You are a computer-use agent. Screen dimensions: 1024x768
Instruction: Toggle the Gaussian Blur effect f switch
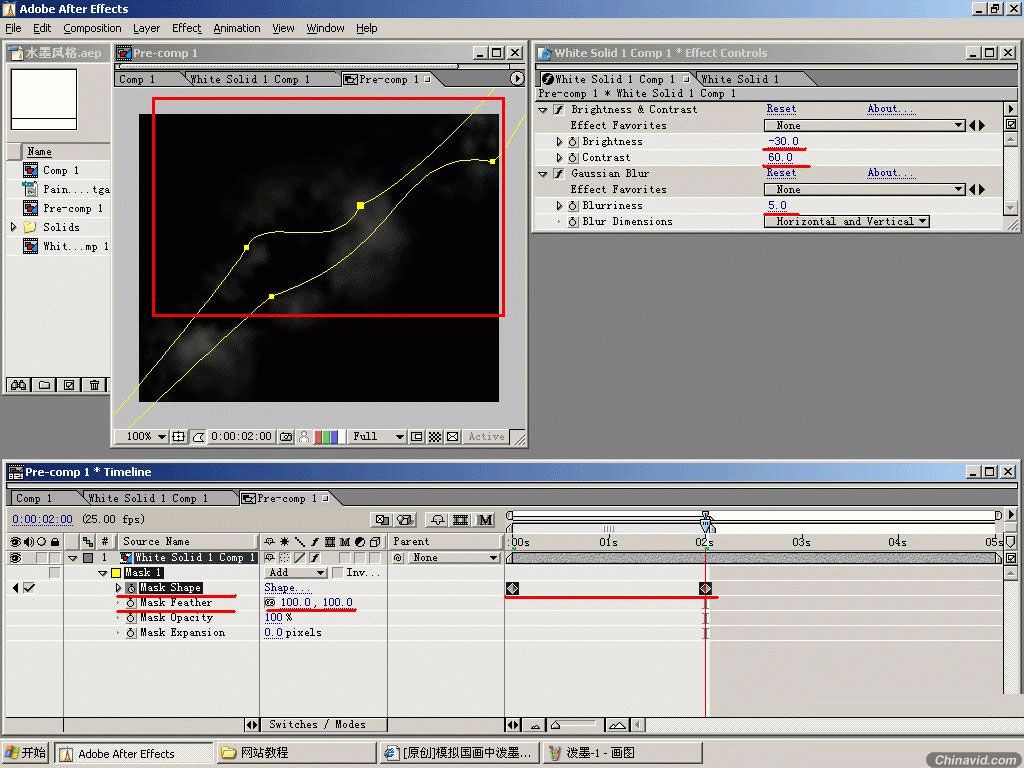(x=558, y=174)
